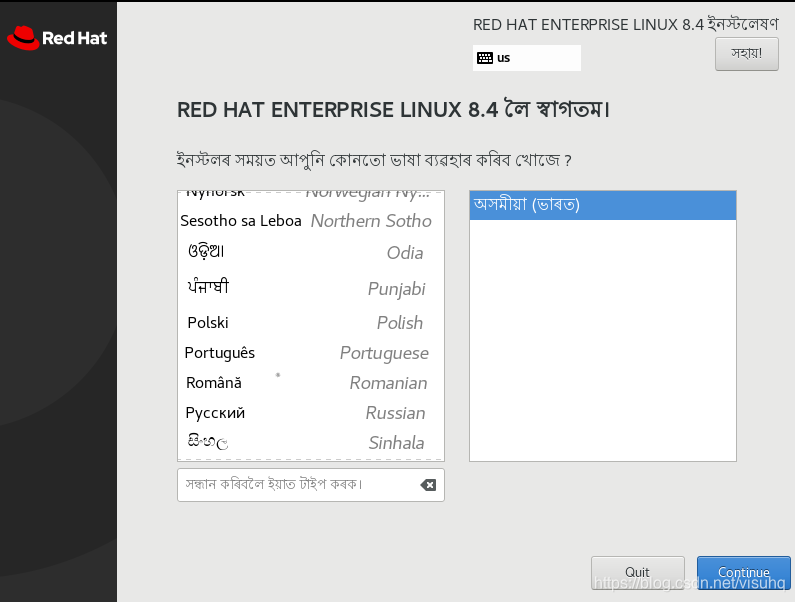The width and height of the screenshot is (795, 602).
Task: Click the Red Hat logo in the sidebar
Action: click(57, 38)
